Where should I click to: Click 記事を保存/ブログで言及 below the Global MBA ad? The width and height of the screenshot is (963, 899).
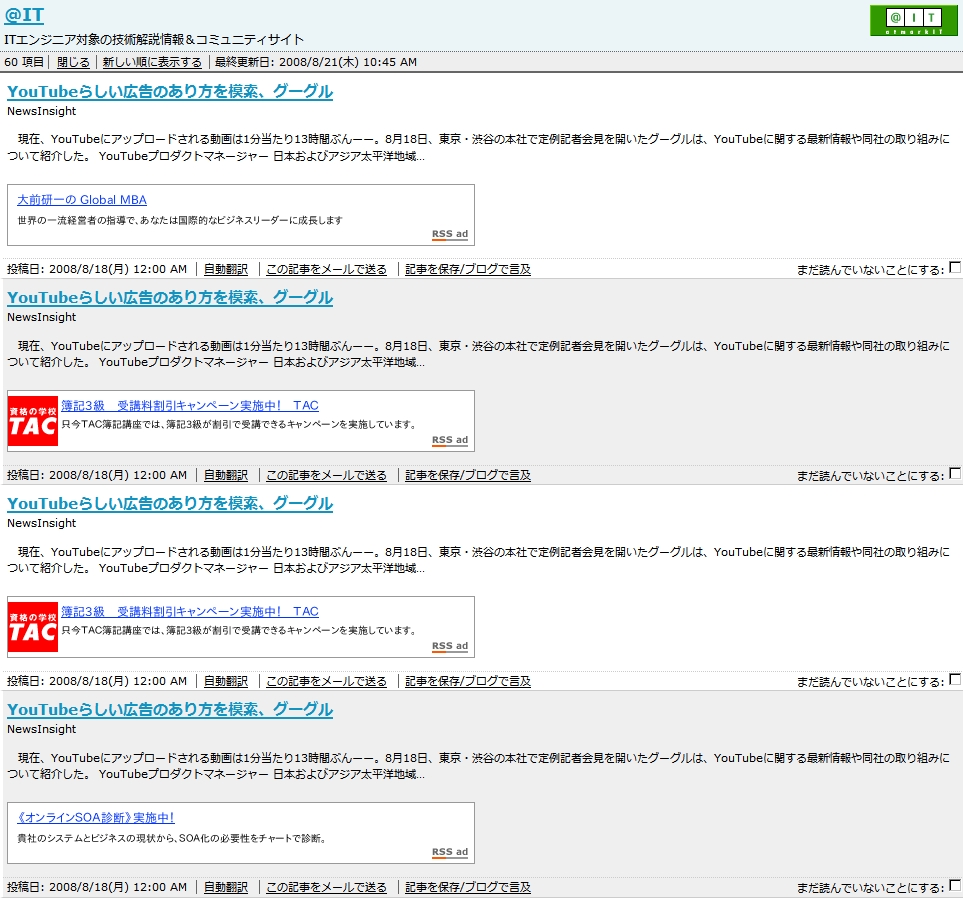[468, 269]
